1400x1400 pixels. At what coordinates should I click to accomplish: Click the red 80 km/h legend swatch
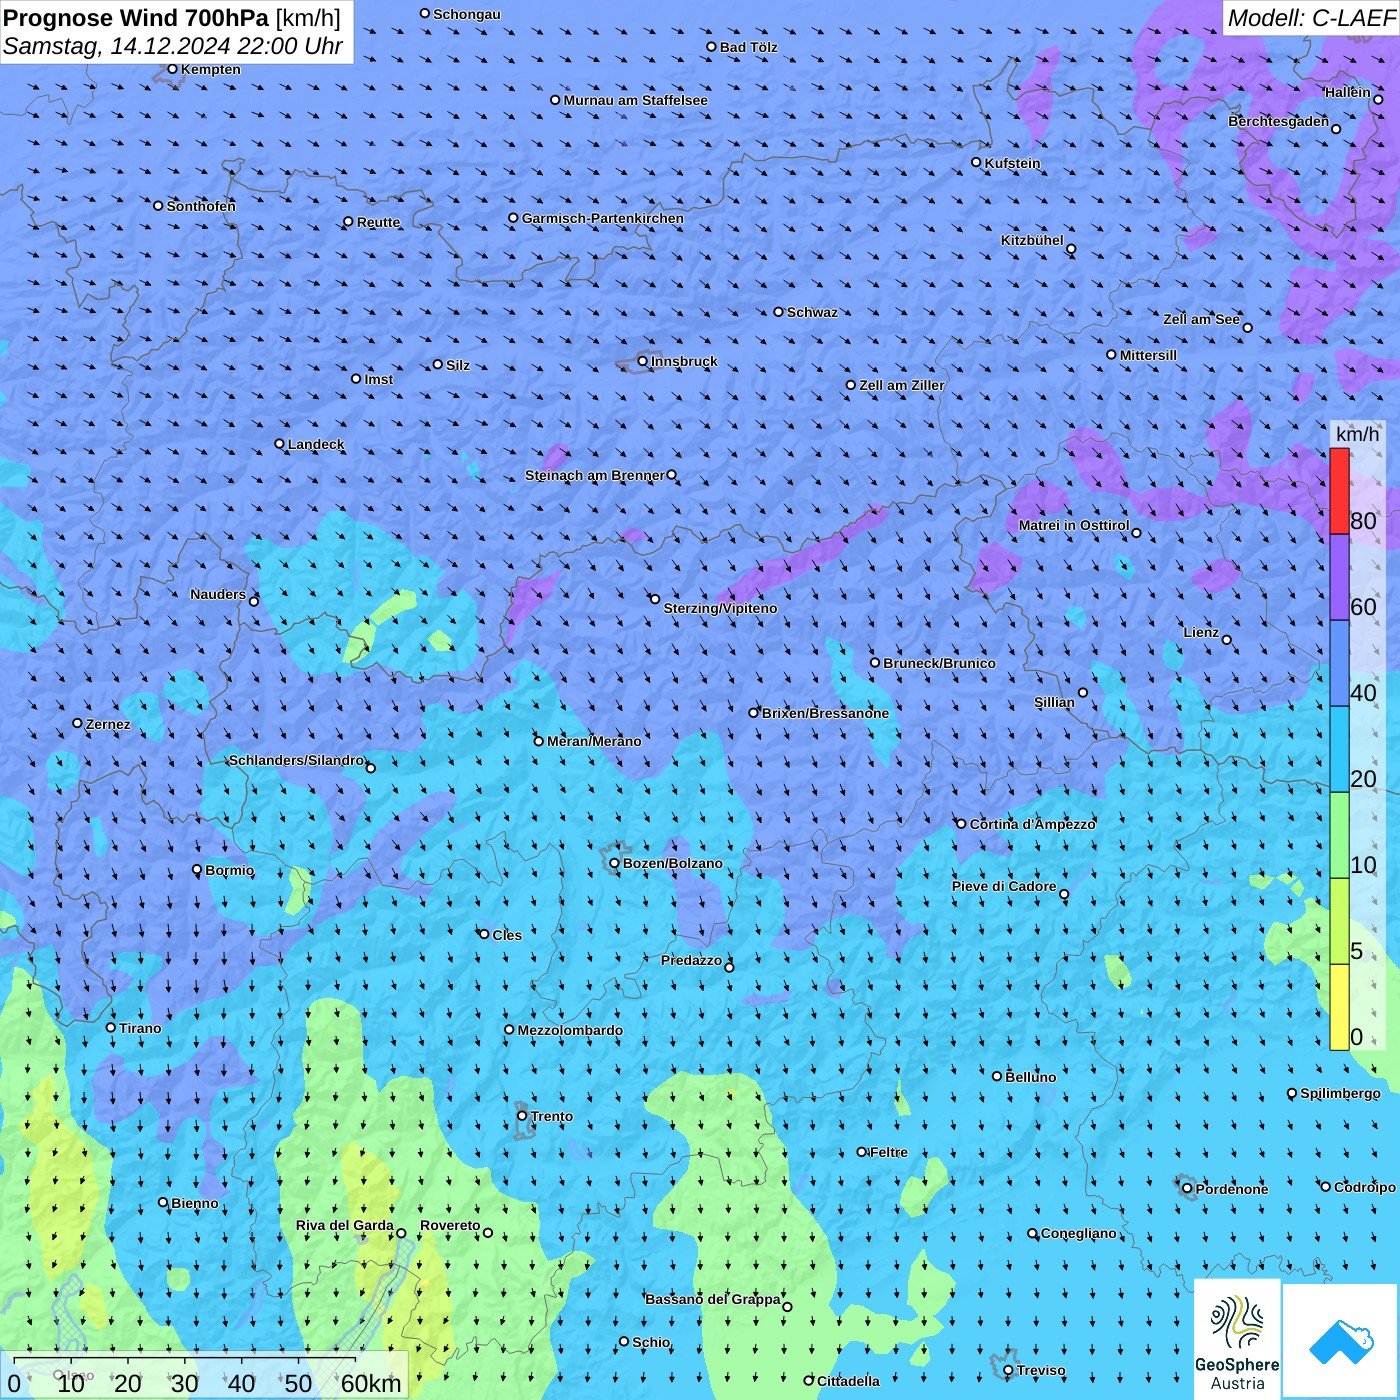[1339, 491]
